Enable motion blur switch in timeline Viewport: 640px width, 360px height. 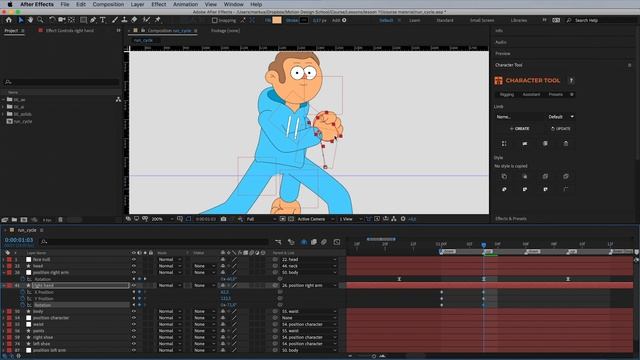pos(324,242)
